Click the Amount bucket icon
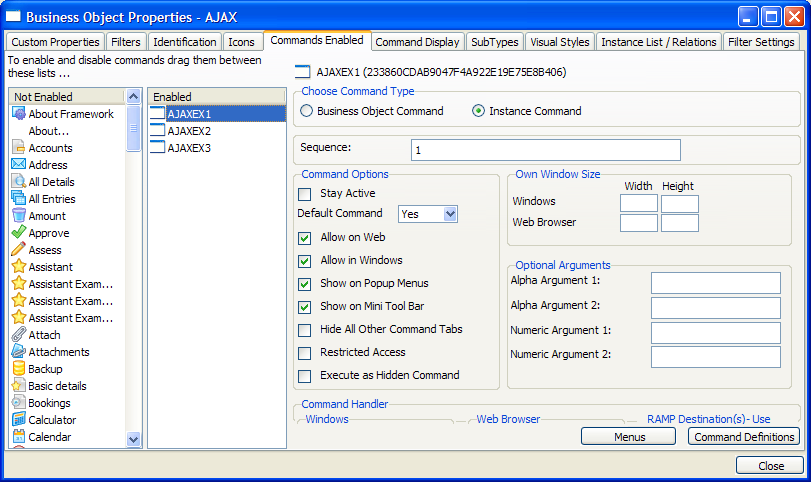Screen dimensions: 811x482 click(x=19, y=216)
